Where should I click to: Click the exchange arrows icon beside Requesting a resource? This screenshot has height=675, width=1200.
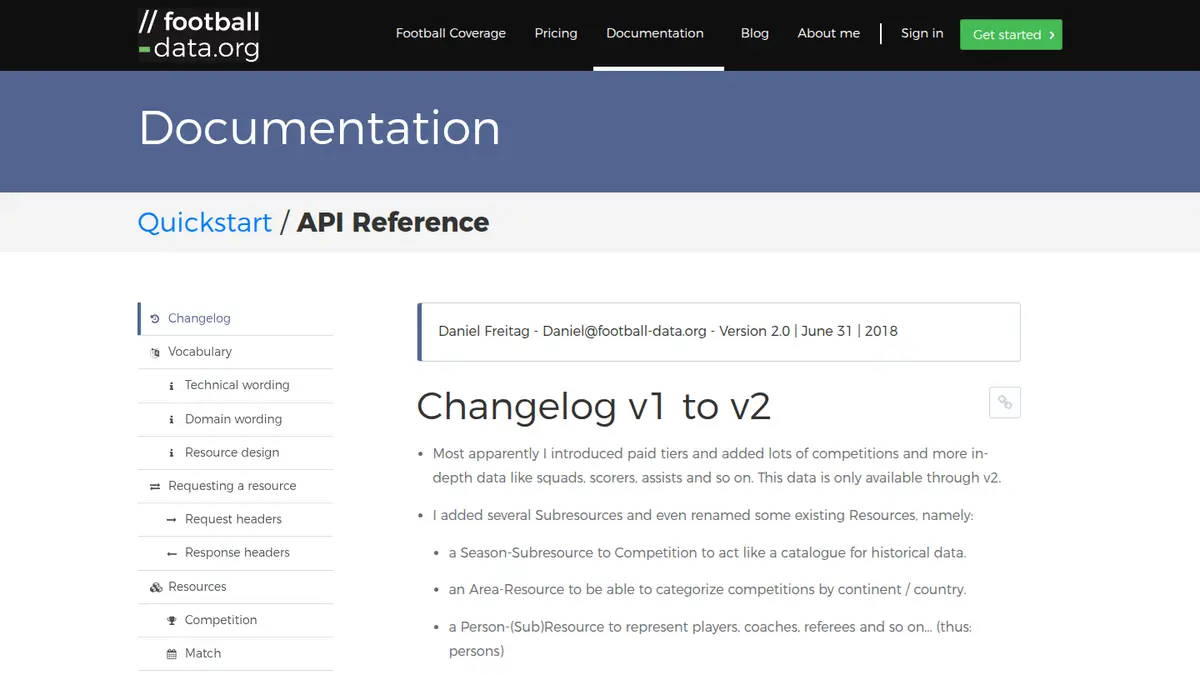pyautogui.click(x=155, y=486)
